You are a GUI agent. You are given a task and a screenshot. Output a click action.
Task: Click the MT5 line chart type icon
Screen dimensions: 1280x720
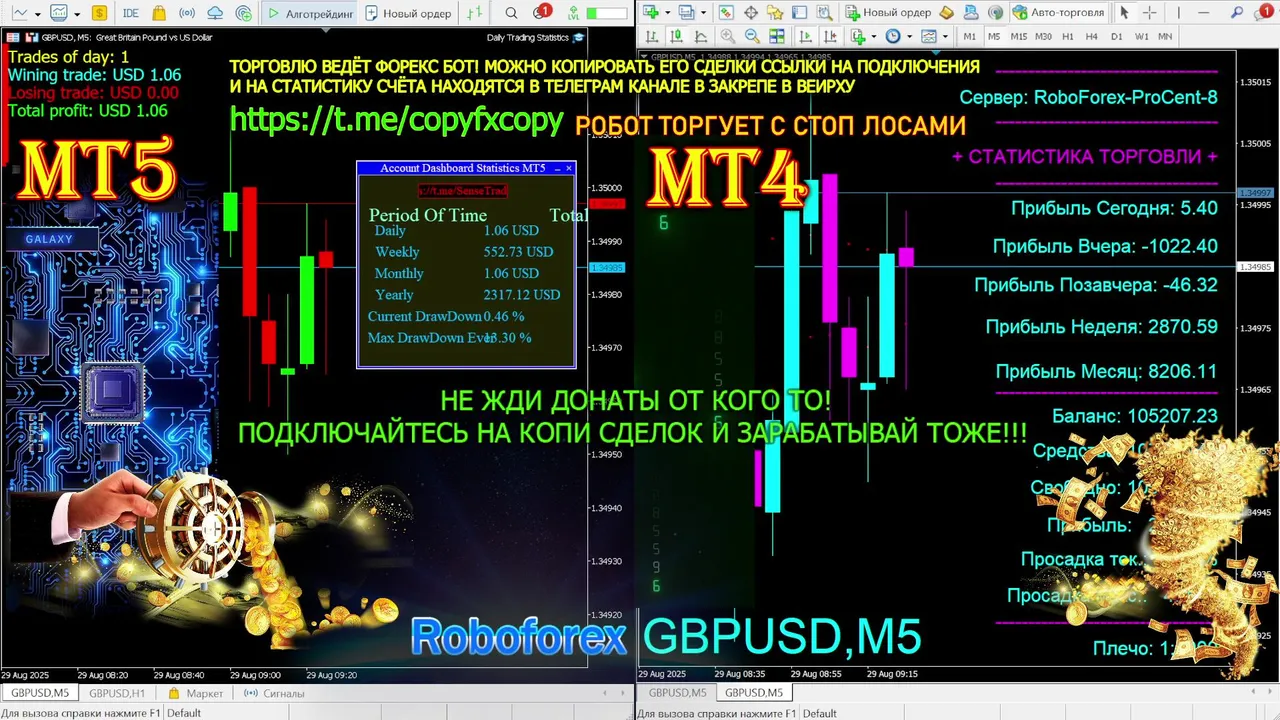coord(20,13)
